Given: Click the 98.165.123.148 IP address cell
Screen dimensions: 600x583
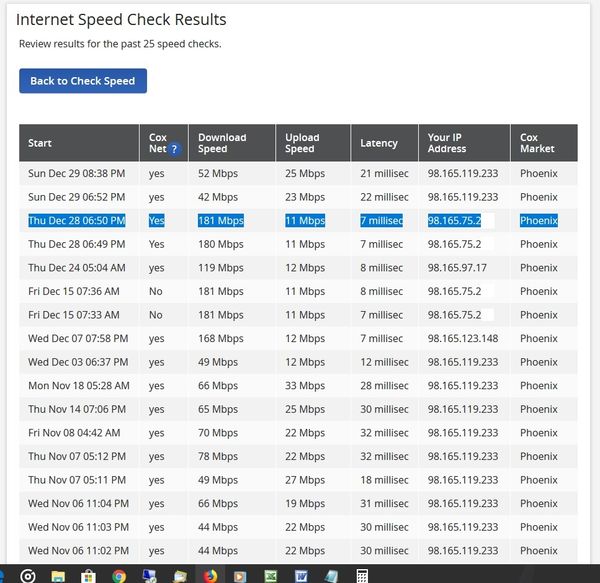Looking at the screenshot, I should 463,338.
